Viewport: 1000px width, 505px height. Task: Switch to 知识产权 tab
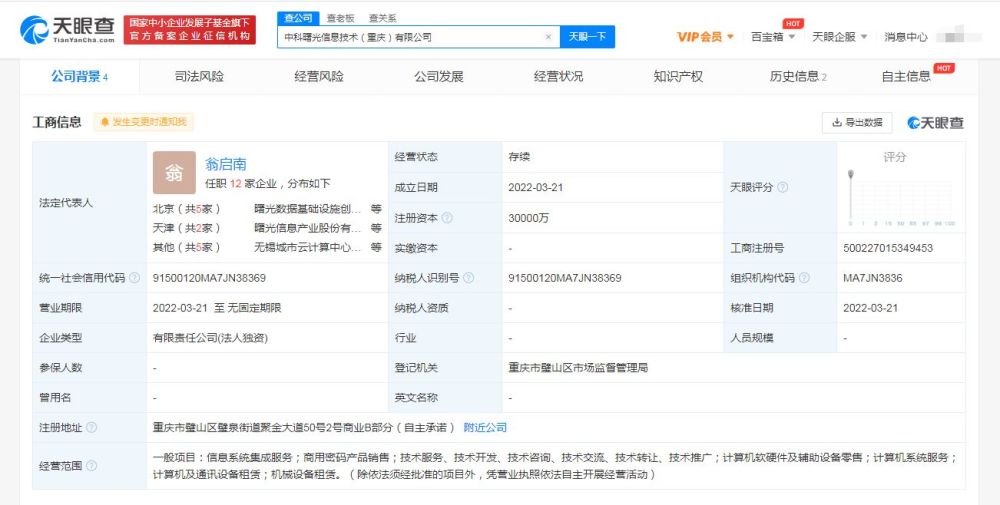point(678,77)
